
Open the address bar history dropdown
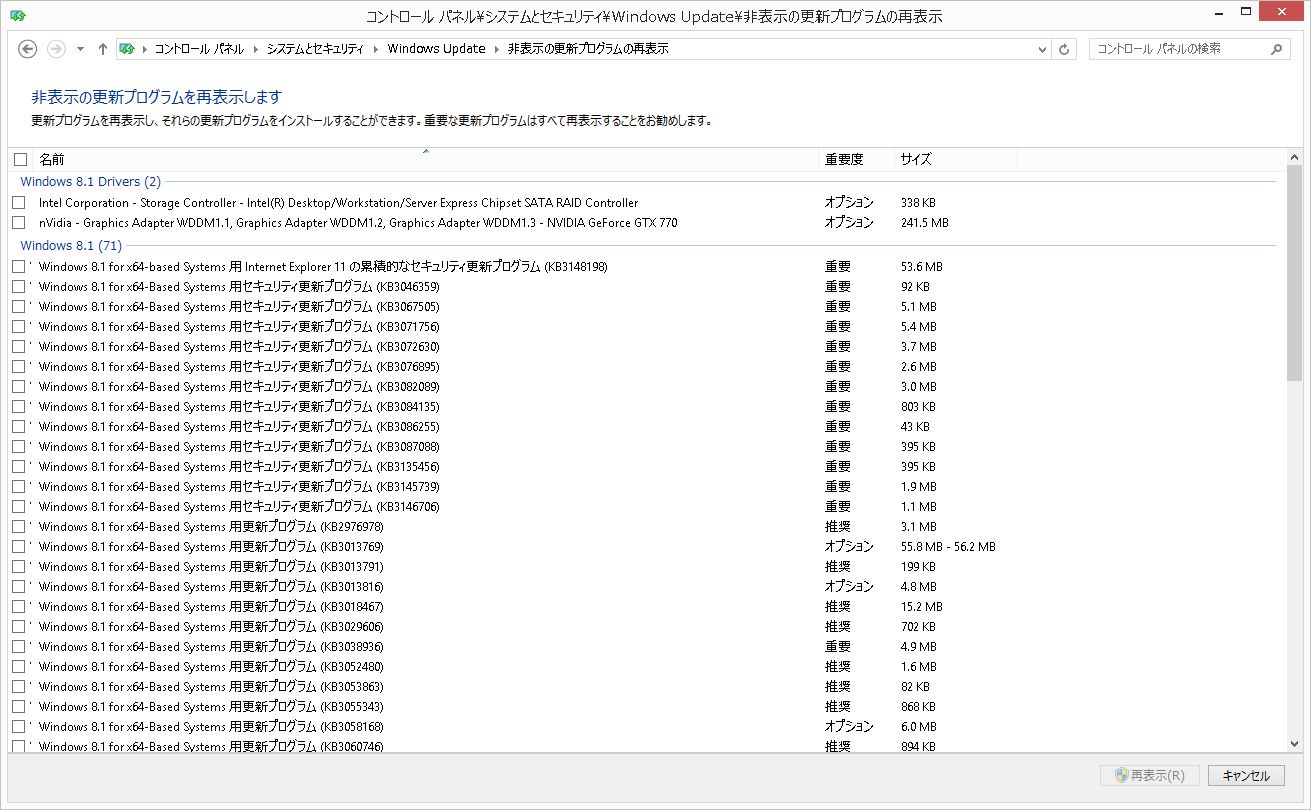1042,49
